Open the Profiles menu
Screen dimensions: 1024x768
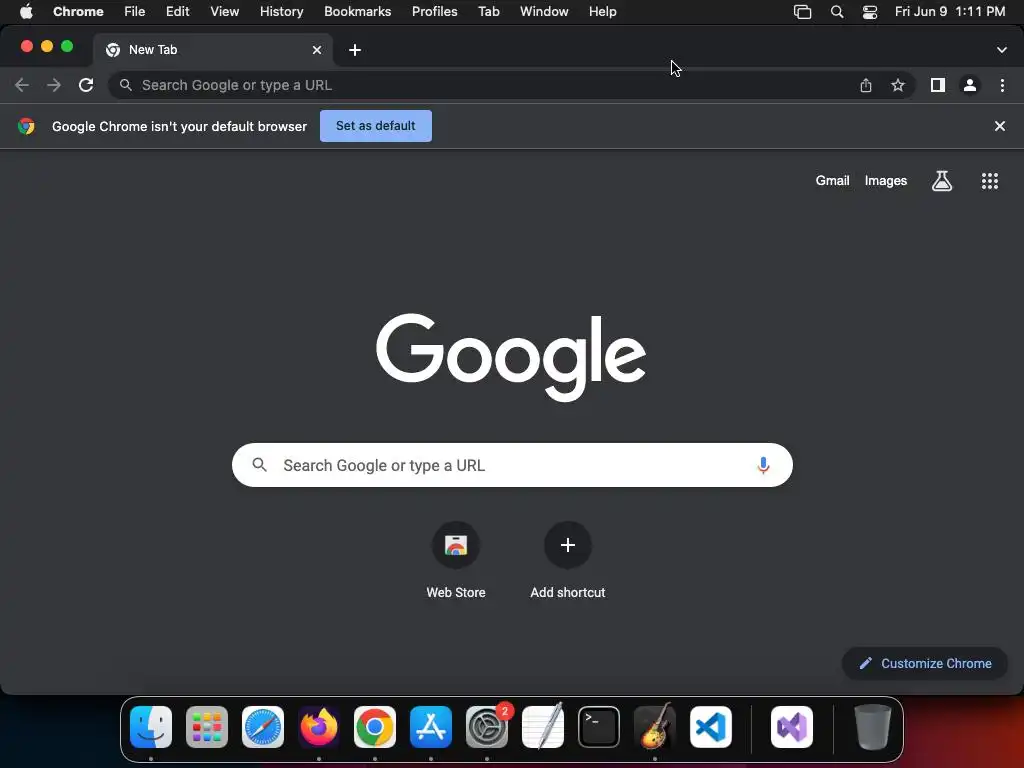tap(434, 12)
